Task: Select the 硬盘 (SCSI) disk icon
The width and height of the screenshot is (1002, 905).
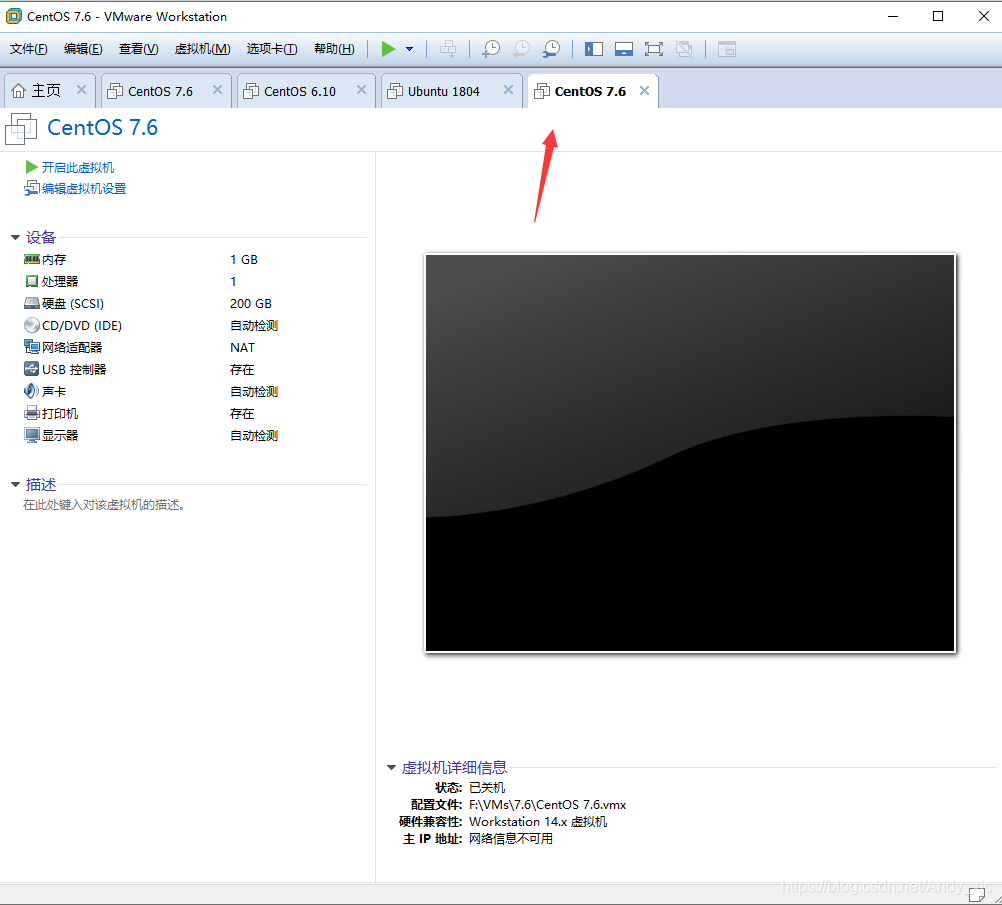Action: tap(31, 304)
